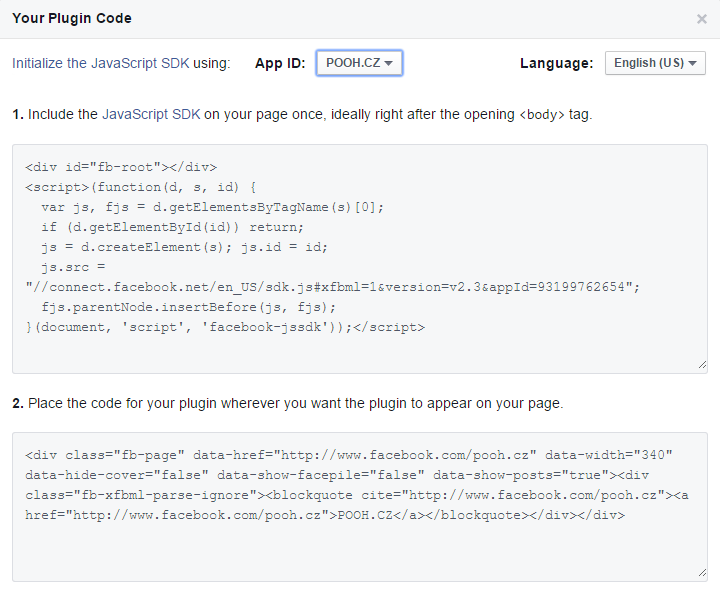Screen dimensions: 720x600
Task: Open the App ID dropdown showing POOH.CZ
Action: click(359, 63)
